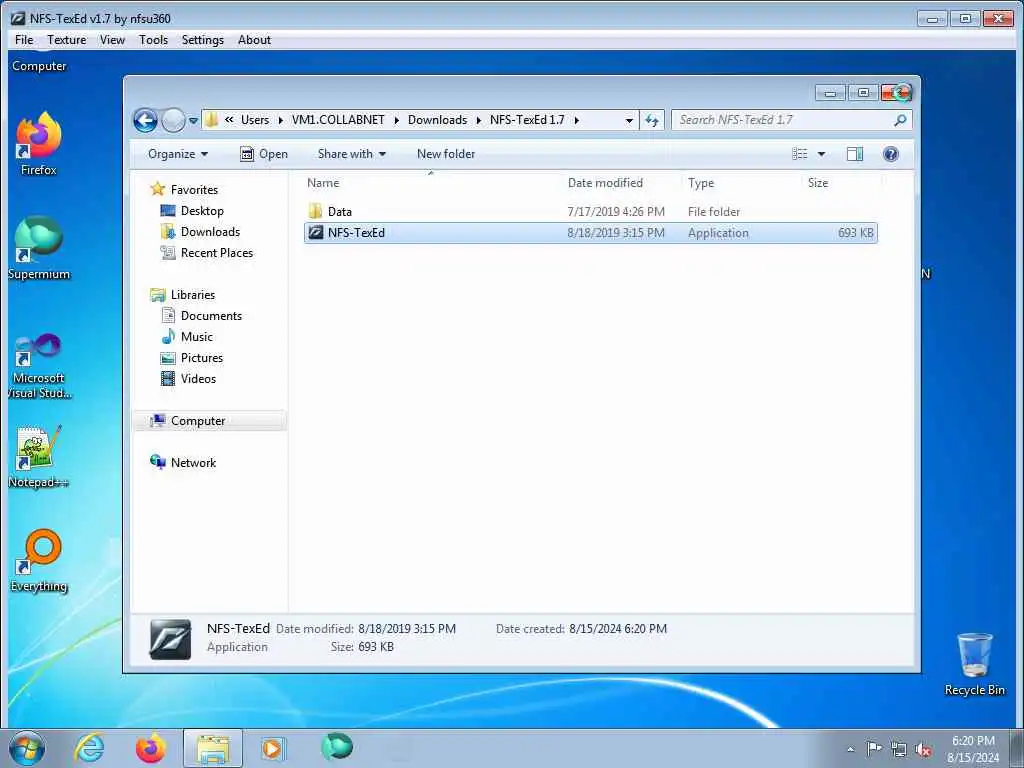Select the Supermium desktop shortcut icon

[39, 248]
